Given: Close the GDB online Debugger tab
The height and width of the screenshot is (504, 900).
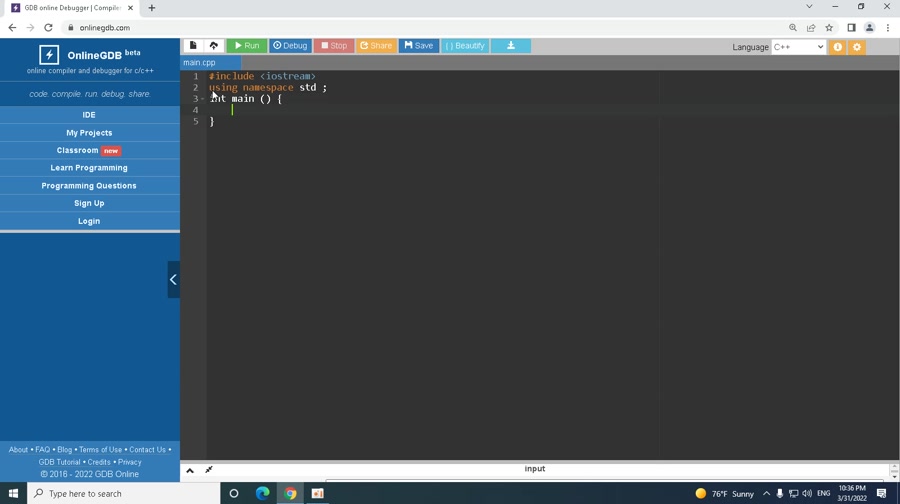Looking at the screenshot, I should (x=130, y=8).
